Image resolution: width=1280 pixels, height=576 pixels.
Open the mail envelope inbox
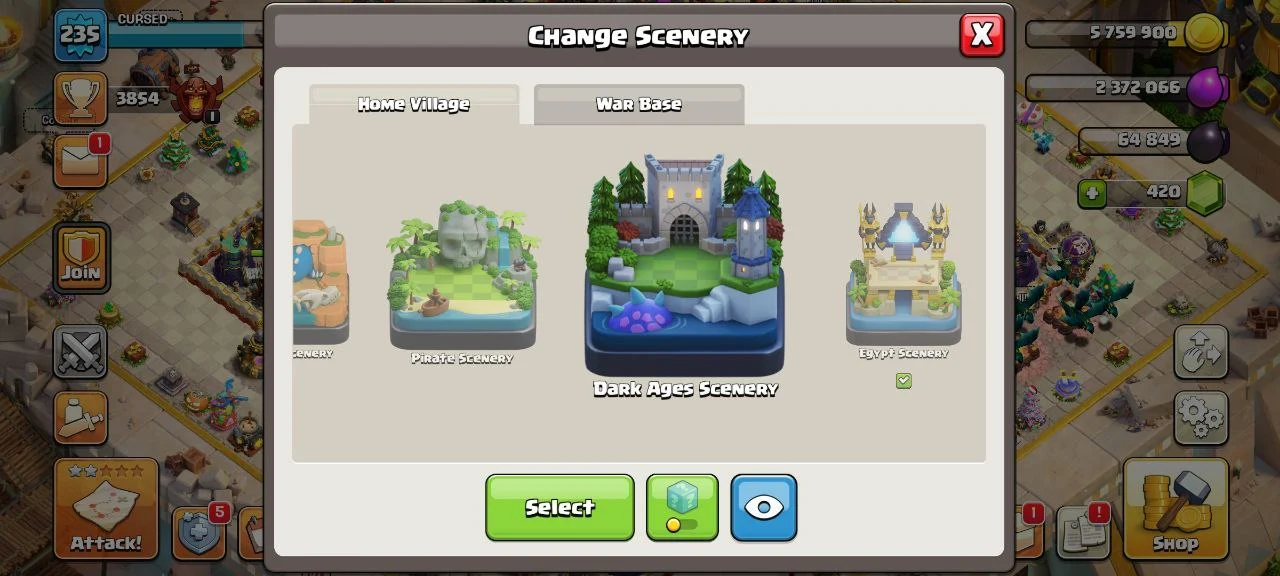pyautogui.click(x=80, y=161)
